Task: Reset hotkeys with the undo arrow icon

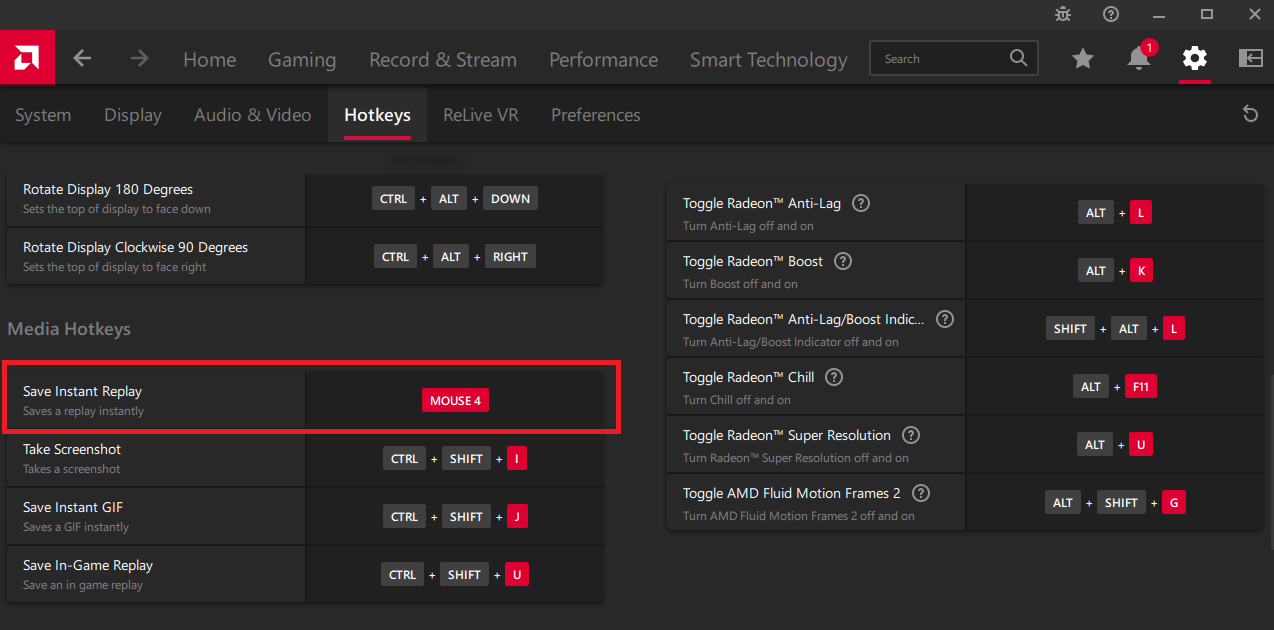Action: (1249, 114)
